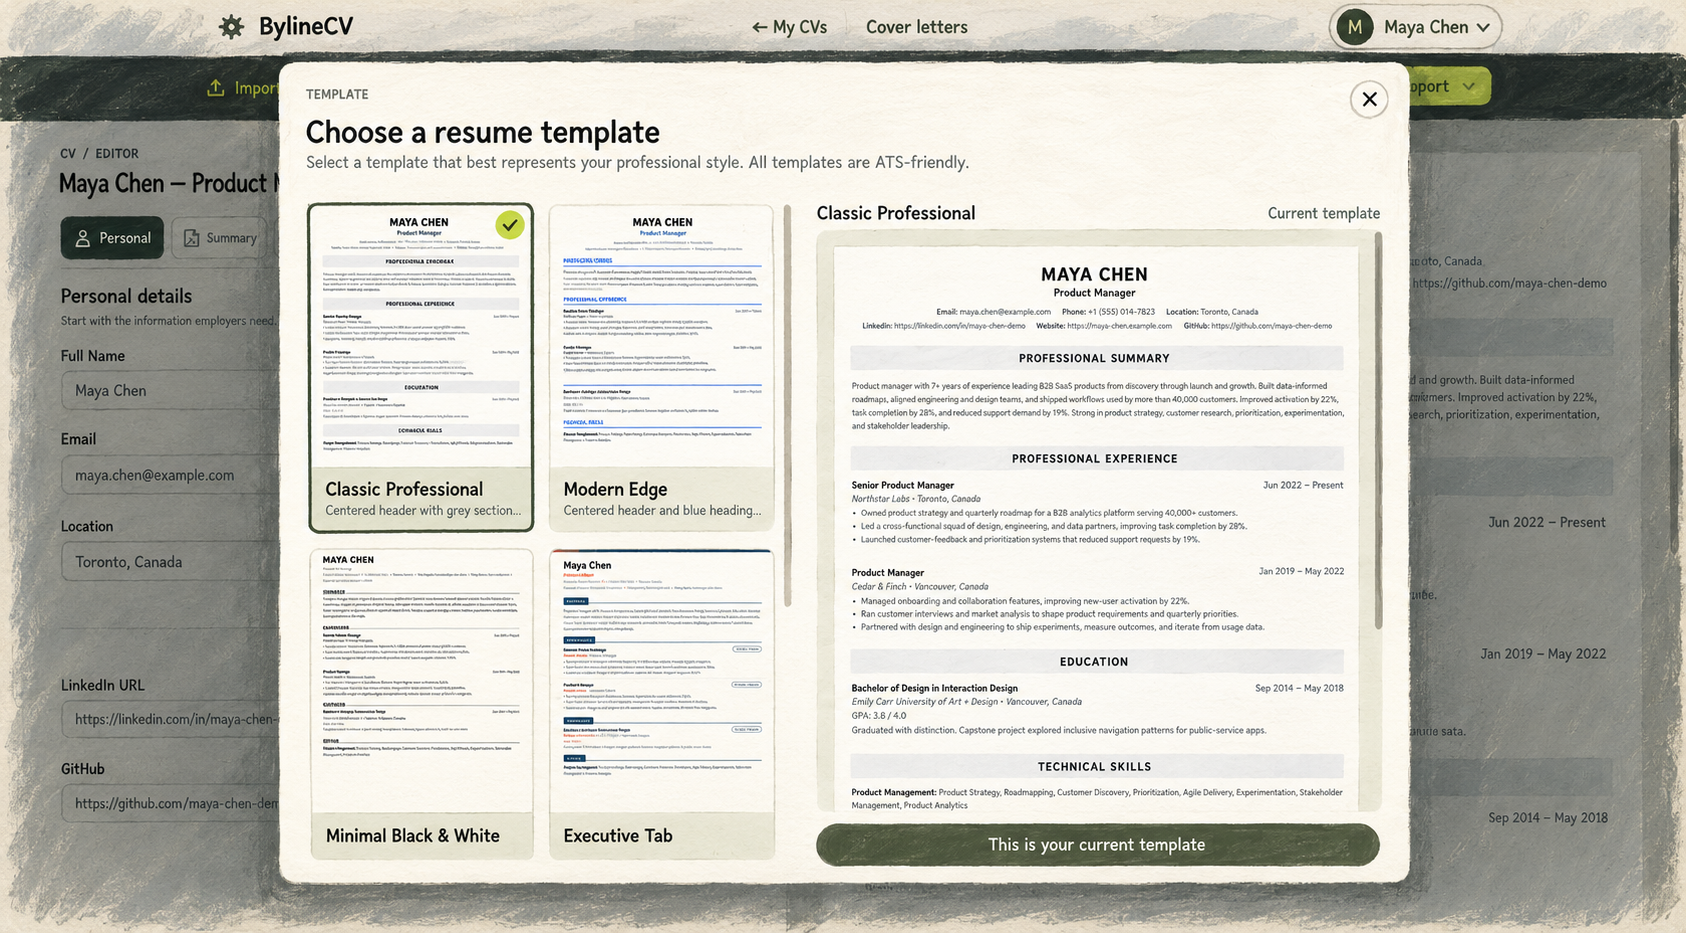Click the Import upload icon
The image size is (1686, 933).
[x=216, y=88]
